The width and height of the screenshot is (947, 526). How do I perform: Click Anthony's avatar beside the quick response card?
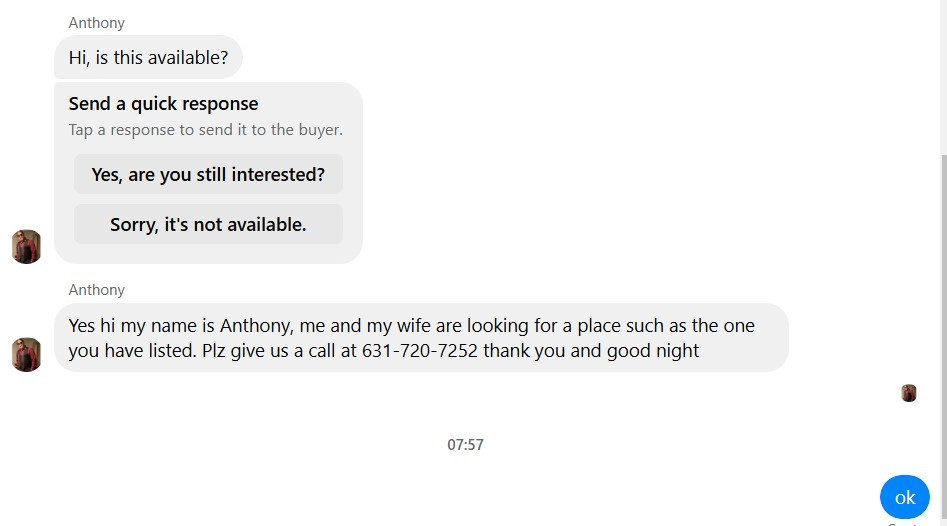click(x=27, y=246)
